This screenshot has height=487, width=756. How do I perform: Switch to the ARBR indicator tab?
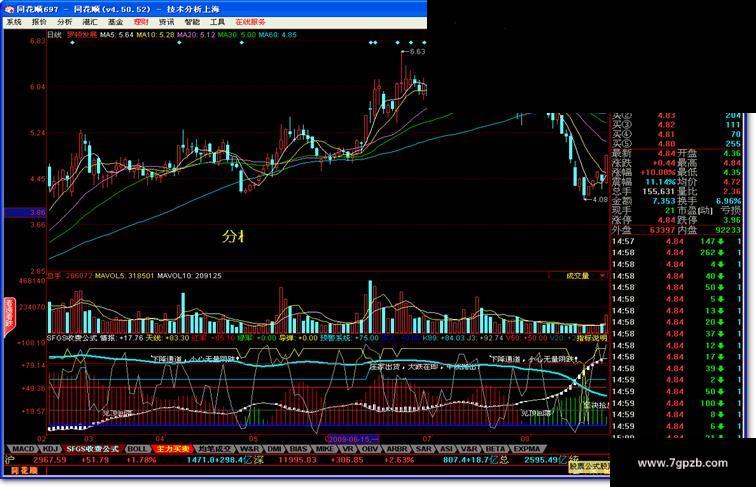[x=397, y=449]
